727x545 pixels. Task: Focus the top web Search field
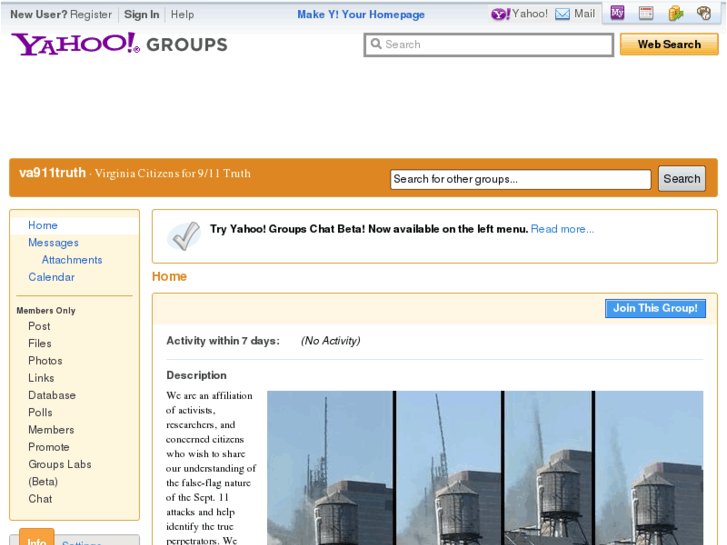coord(489,45)
